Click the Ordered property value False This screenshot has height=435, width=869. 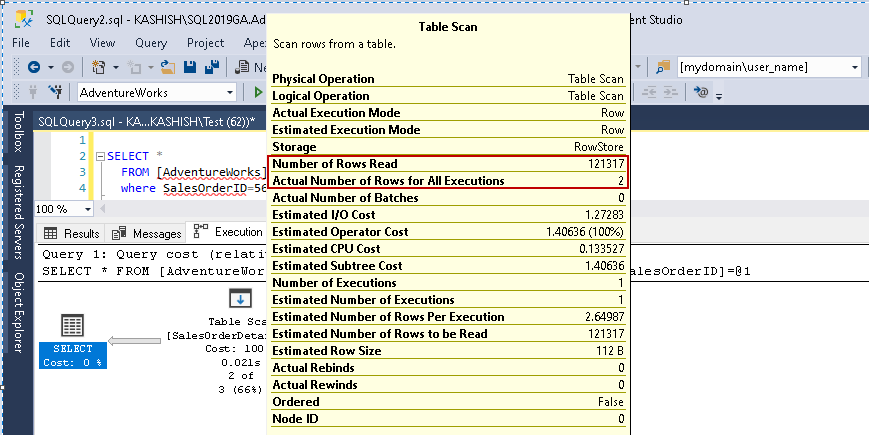pyautogui.click(x=610, y=402)
